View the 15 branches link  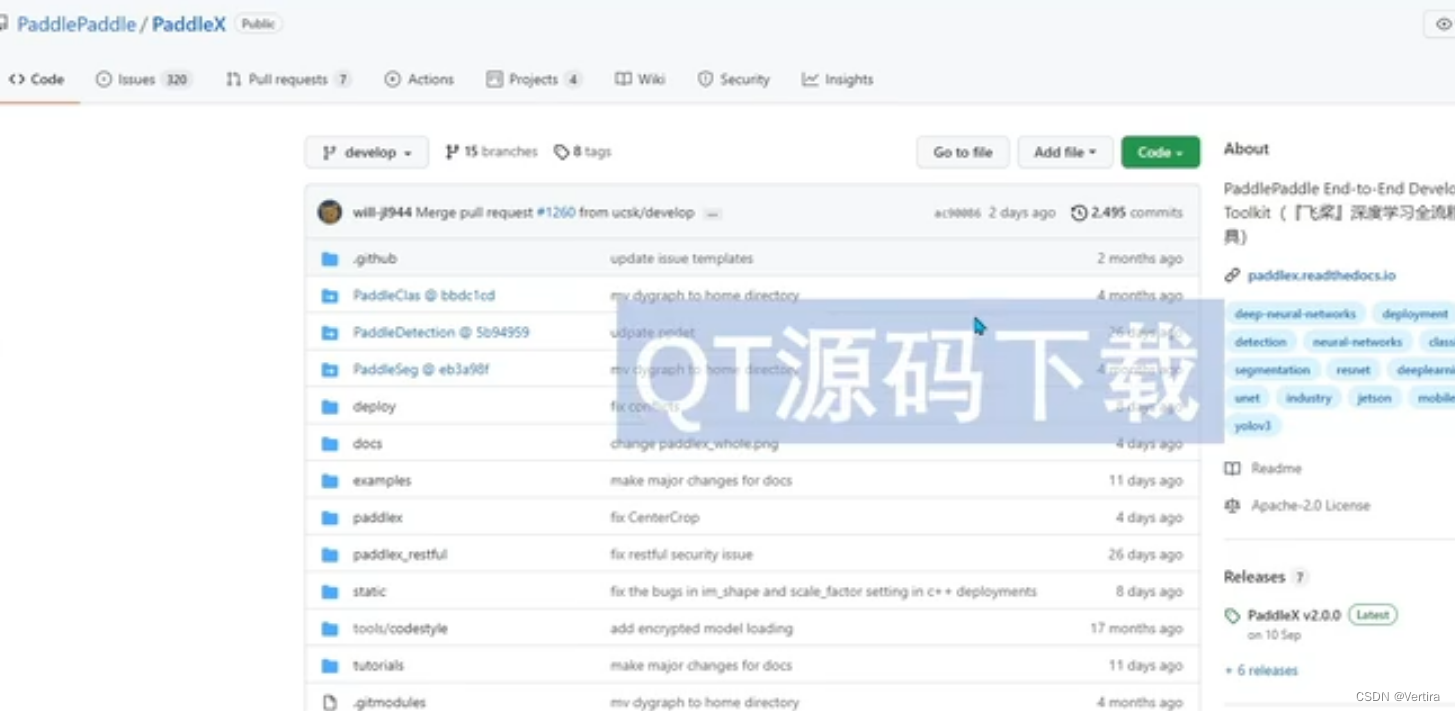pyautogui.click(x=492, y=152)
